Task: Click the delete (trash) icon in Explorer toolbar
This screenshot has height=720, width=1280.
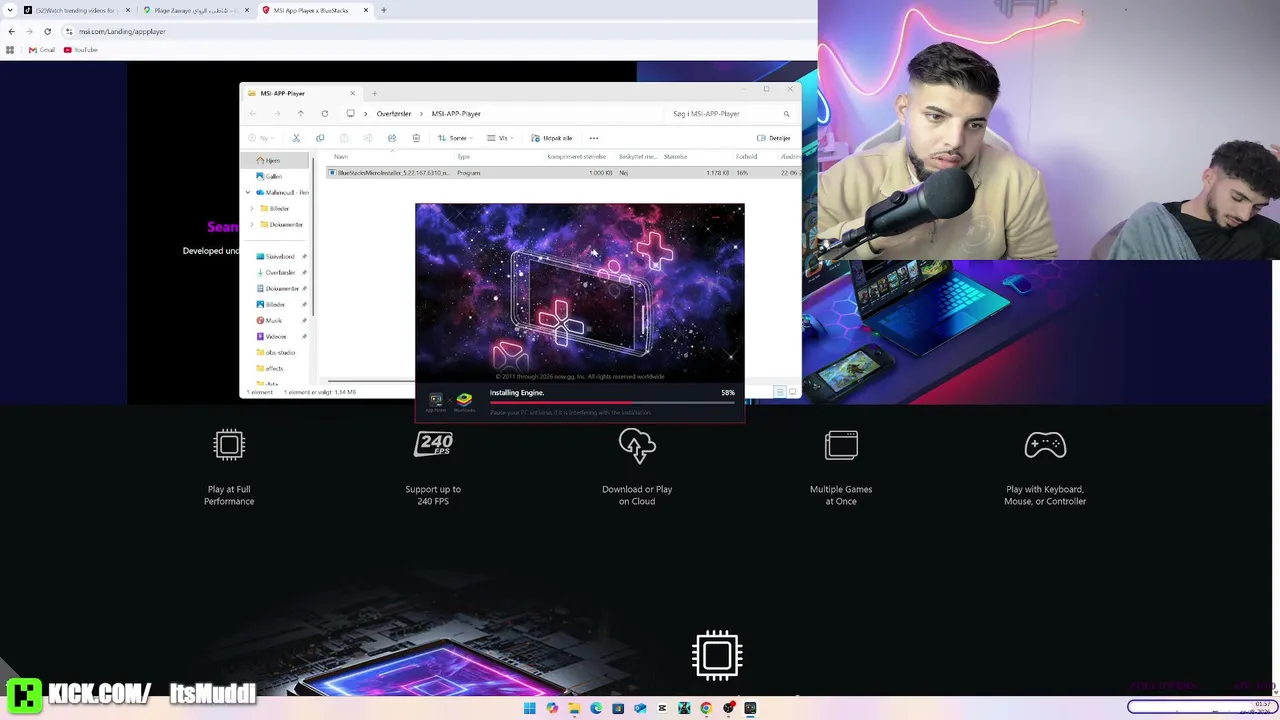Action: [416, 138]
